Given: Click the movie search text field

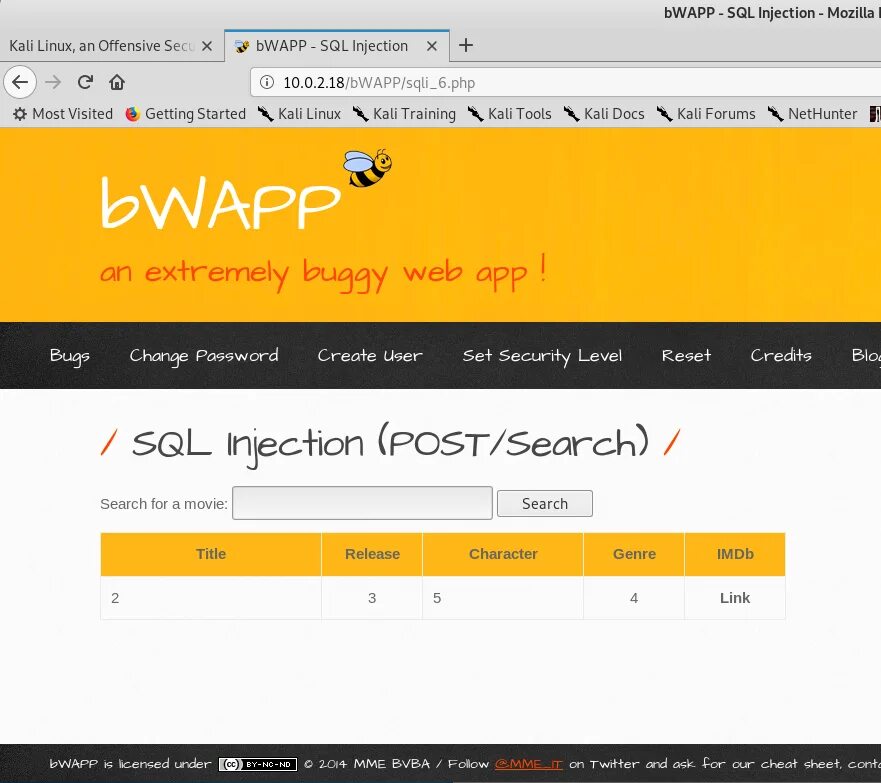Looking at the screenshot, I should [362, 503].
